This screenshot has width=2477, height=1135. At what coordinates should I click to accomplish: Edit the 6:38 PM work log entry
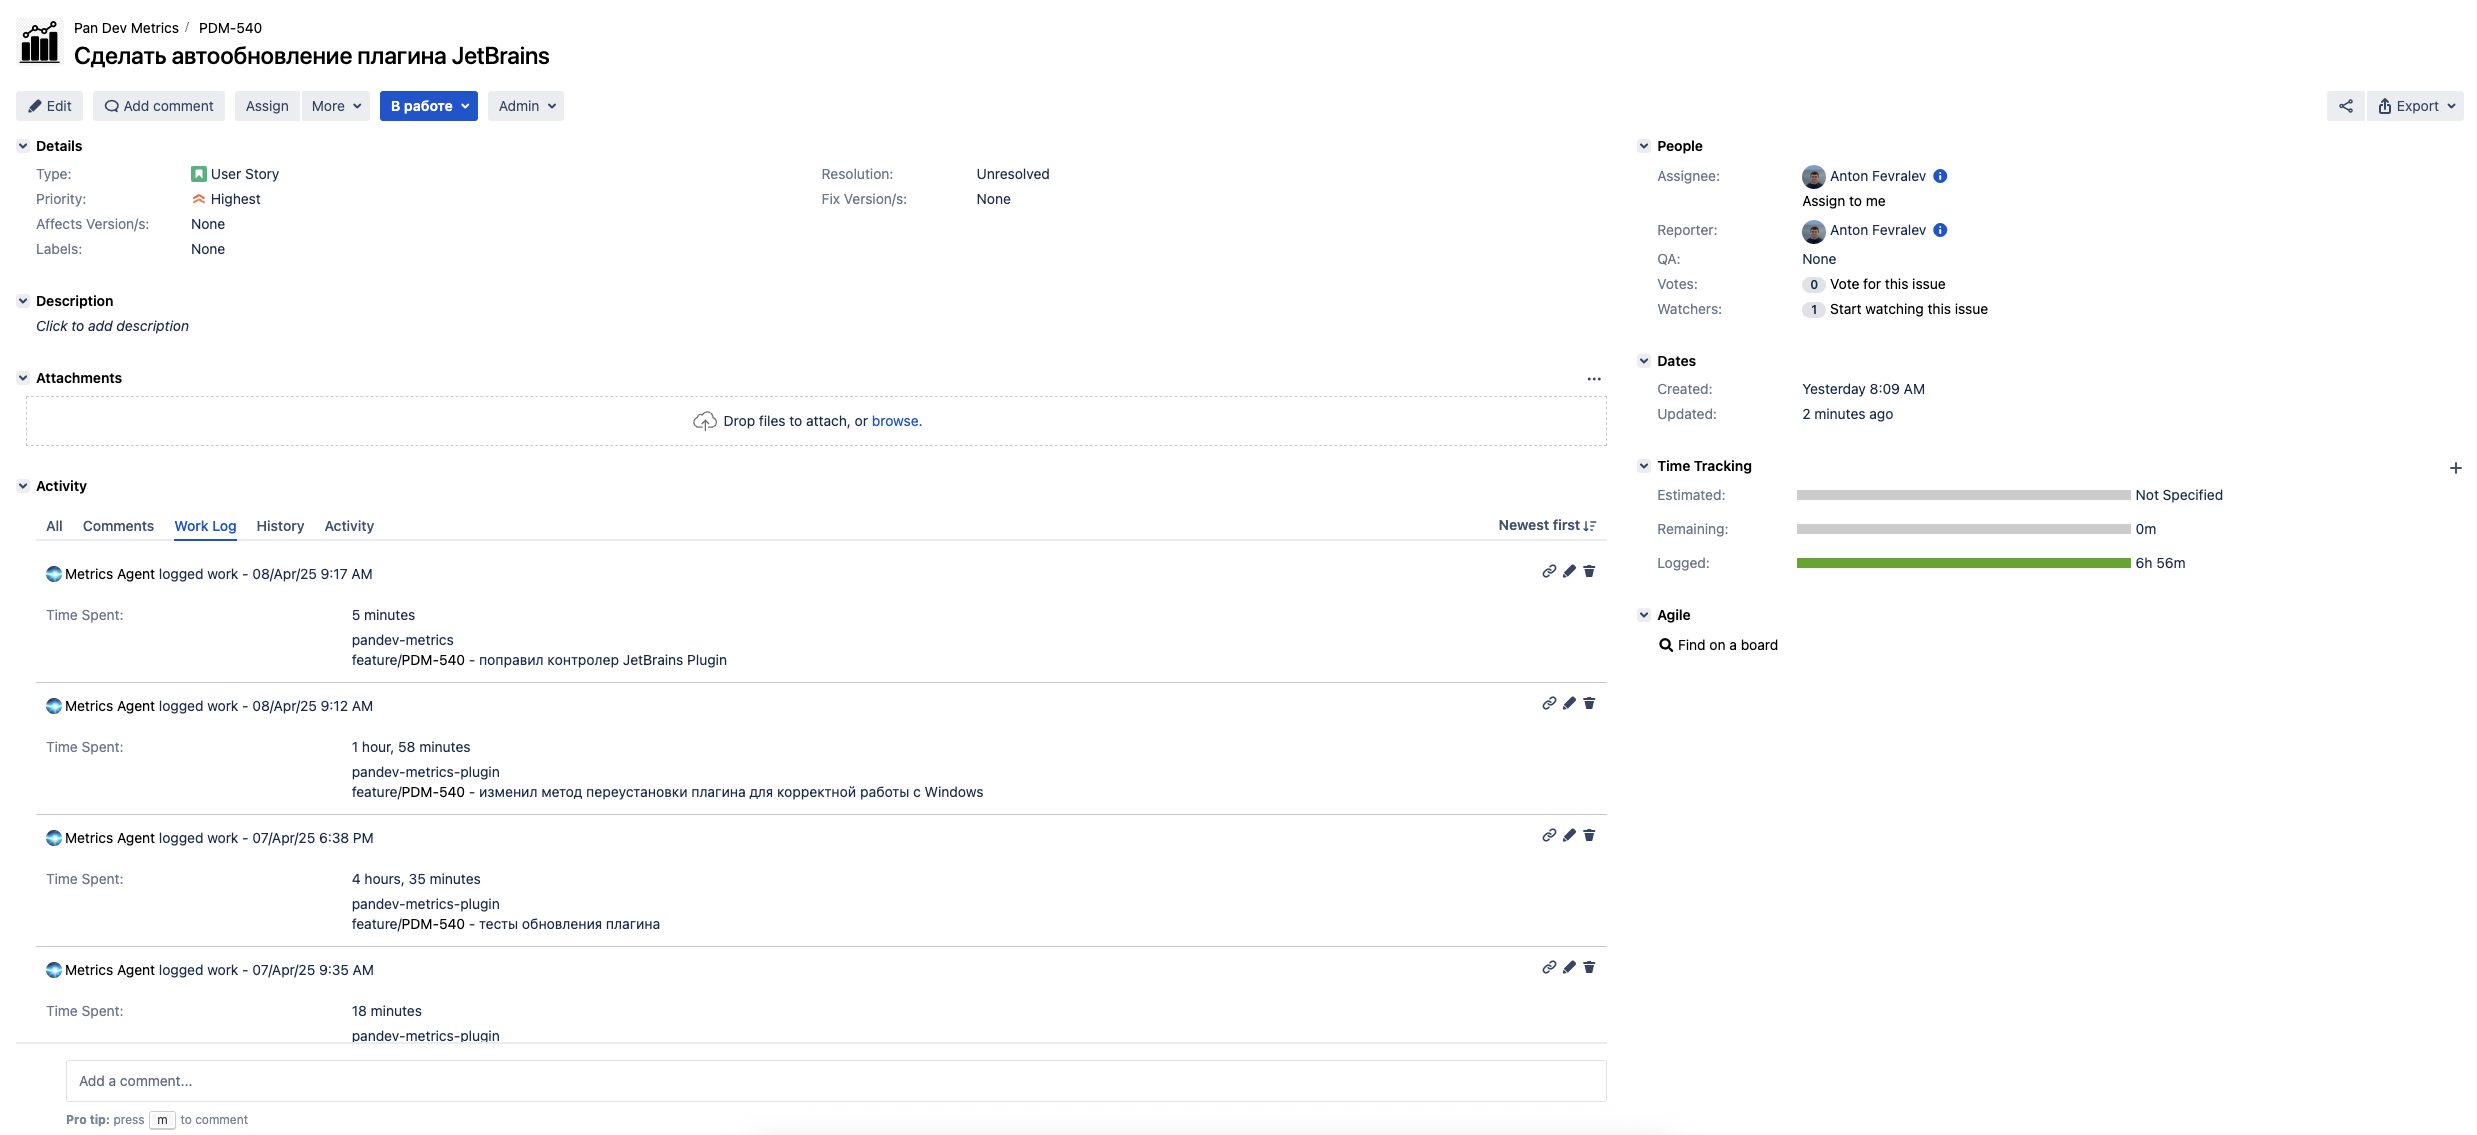click(1569, 835)
